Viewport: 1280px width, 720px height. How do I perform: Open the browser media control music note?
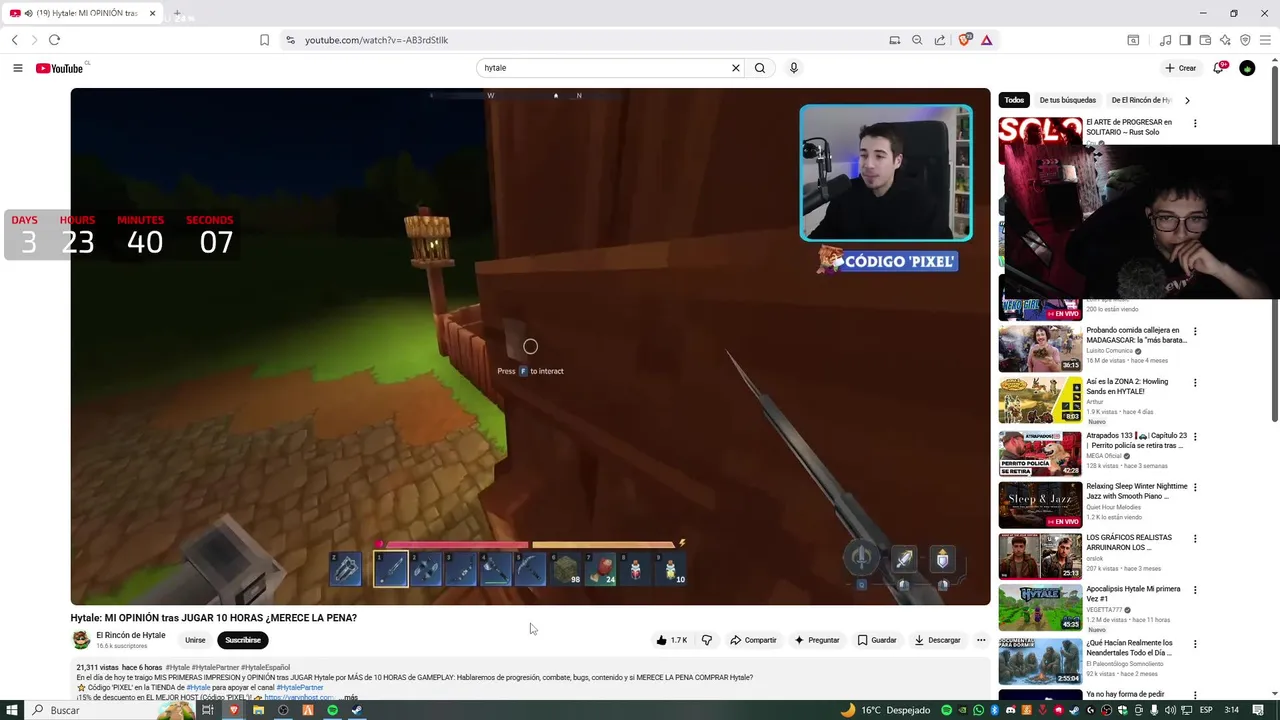click(1165, 40)
